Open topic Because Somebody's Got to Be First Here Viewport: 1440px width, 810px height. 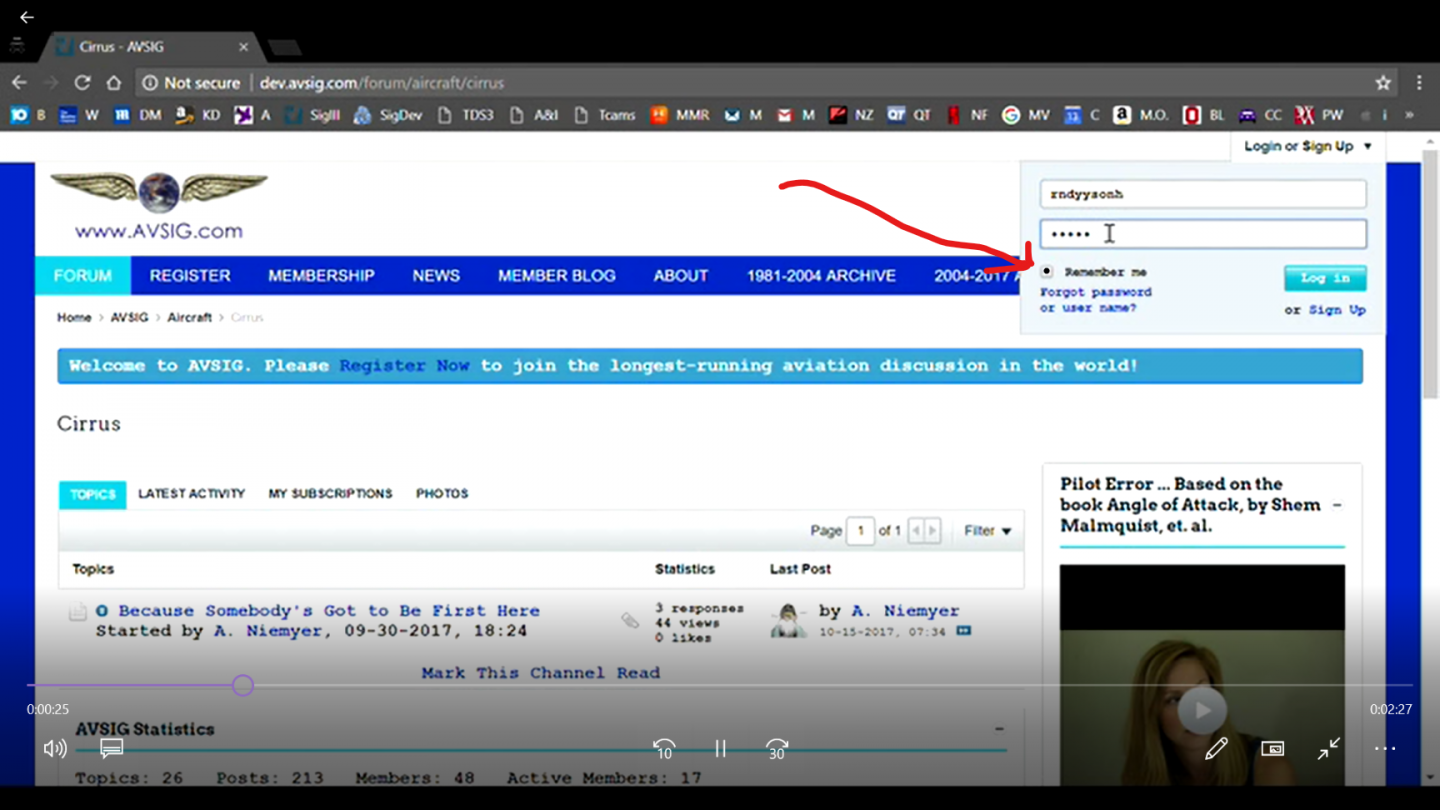point(329,611)
